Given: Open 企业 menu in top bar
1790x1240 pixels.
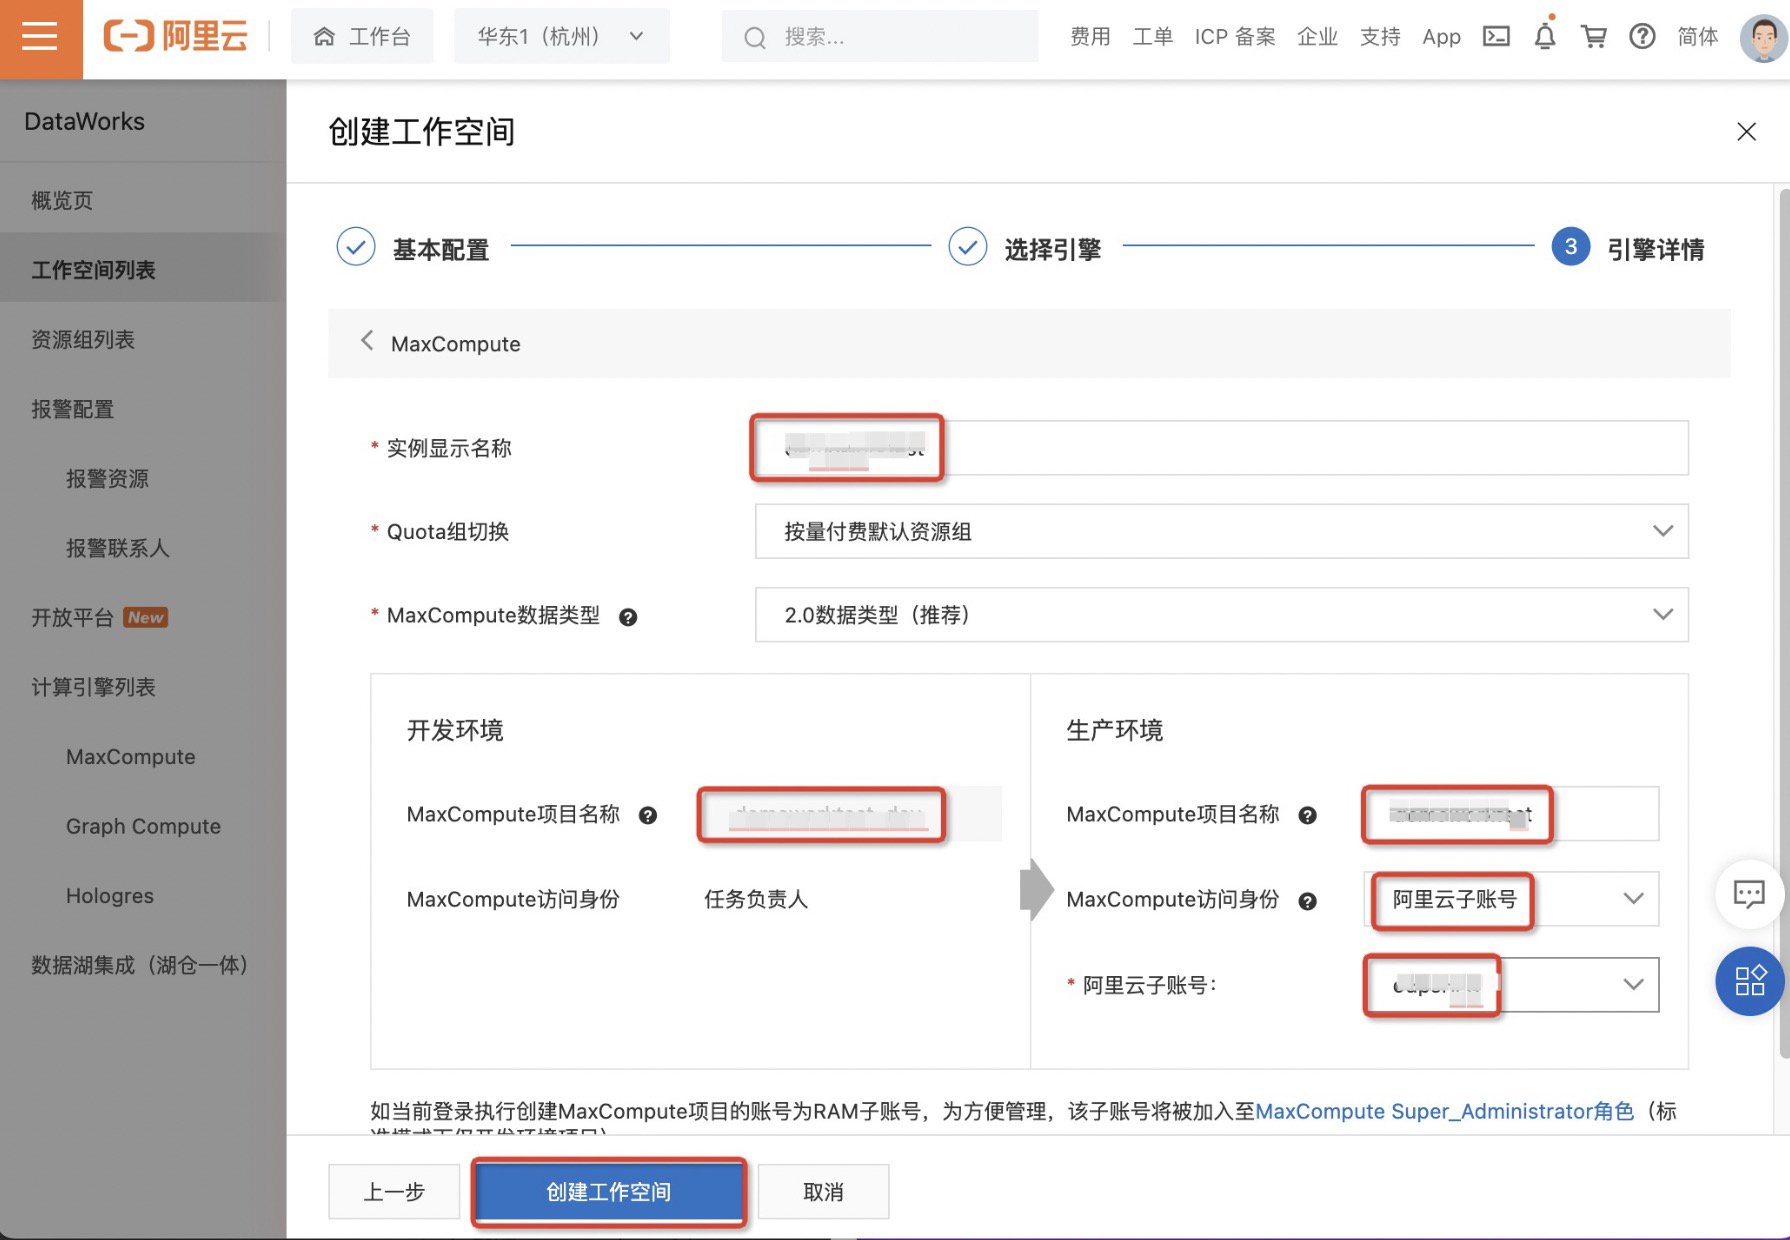Looking at the screenshot, I should coord(1317,37).
